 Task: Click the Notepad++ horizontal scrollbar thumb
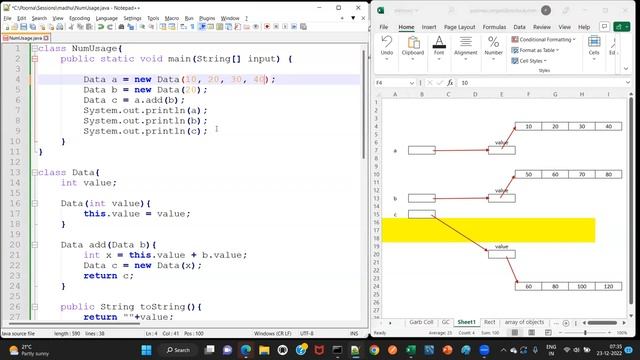click(x=74, y=324)
